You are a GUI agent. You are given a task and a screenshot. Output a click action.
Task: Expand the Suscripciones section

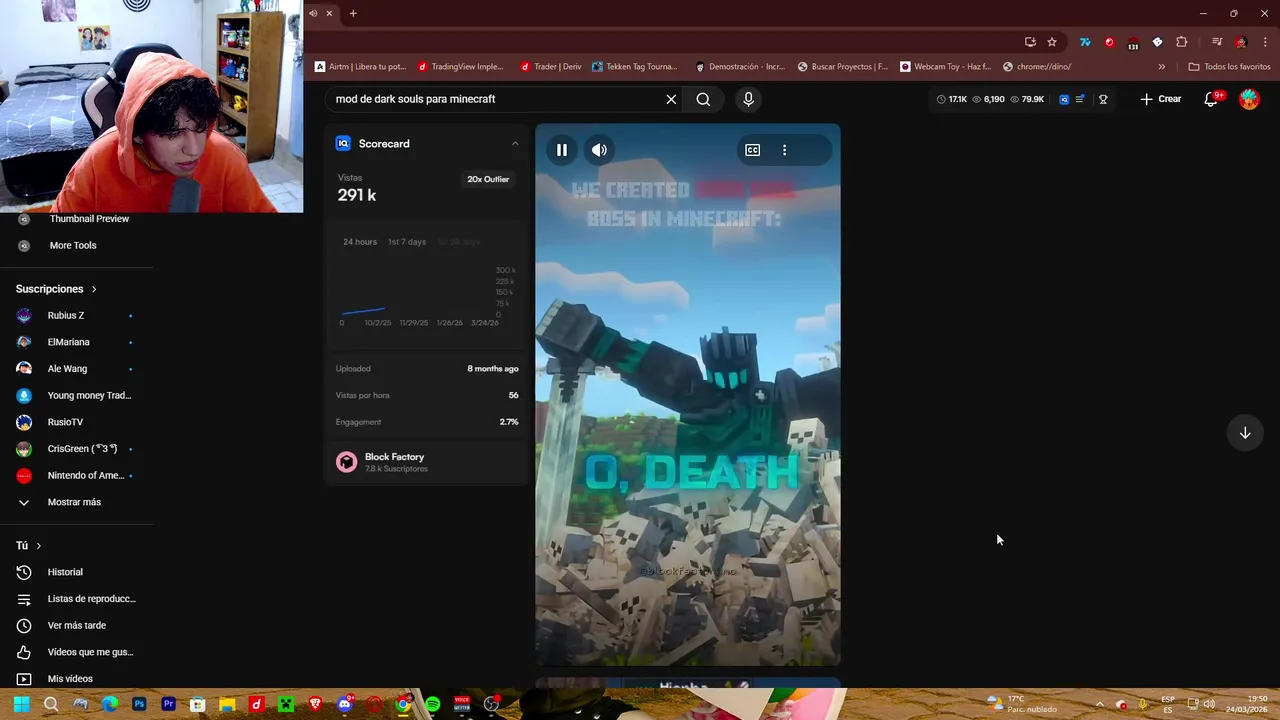(x=56, y=289)
